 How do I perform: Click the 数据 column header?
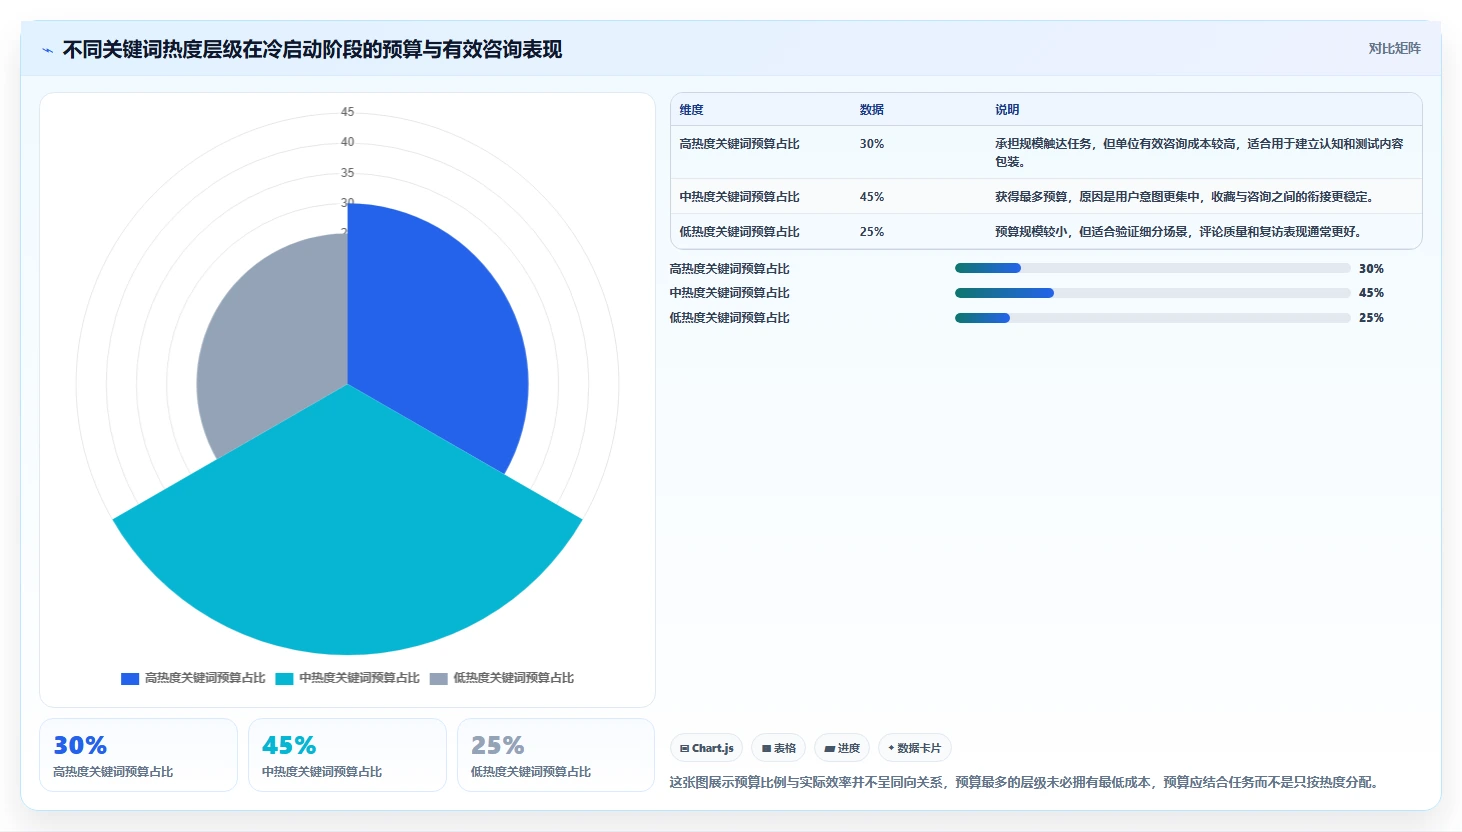[872, 110]
